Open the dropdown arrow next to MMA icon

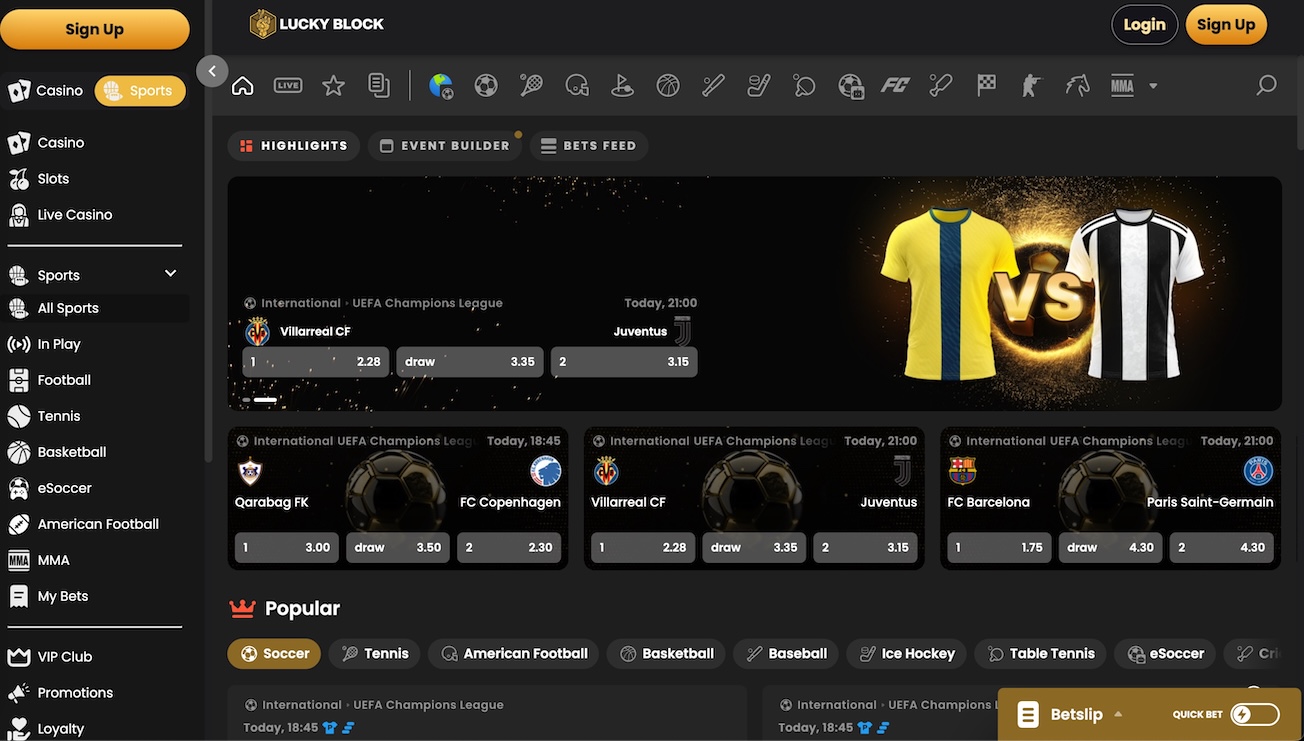coord(1153,86)
